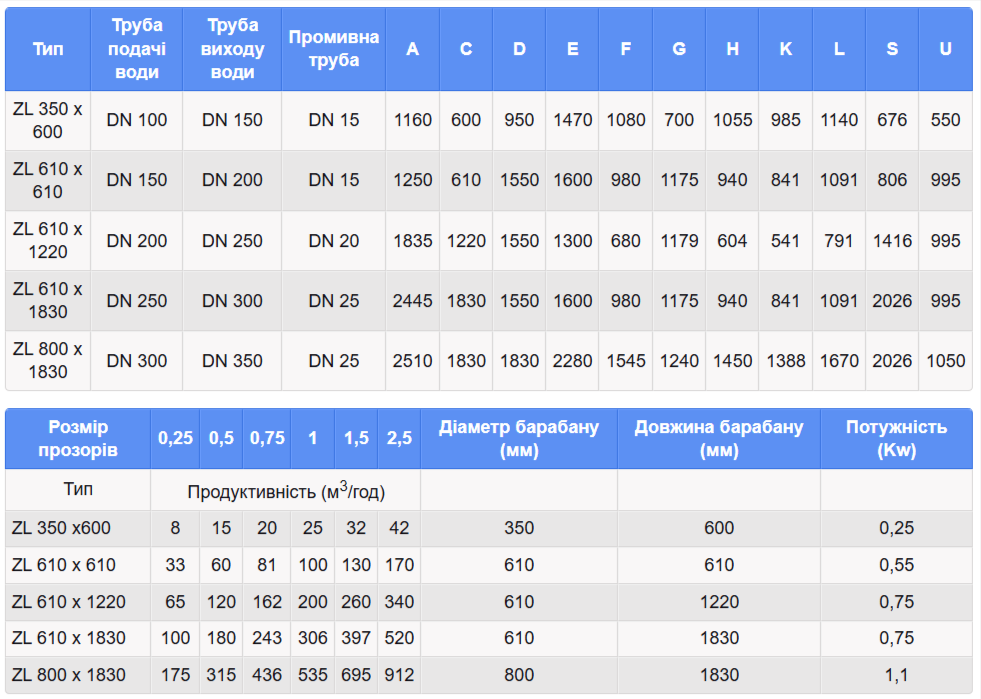Select the productivity value 912
981x699 pixels.
pos(399,675)
